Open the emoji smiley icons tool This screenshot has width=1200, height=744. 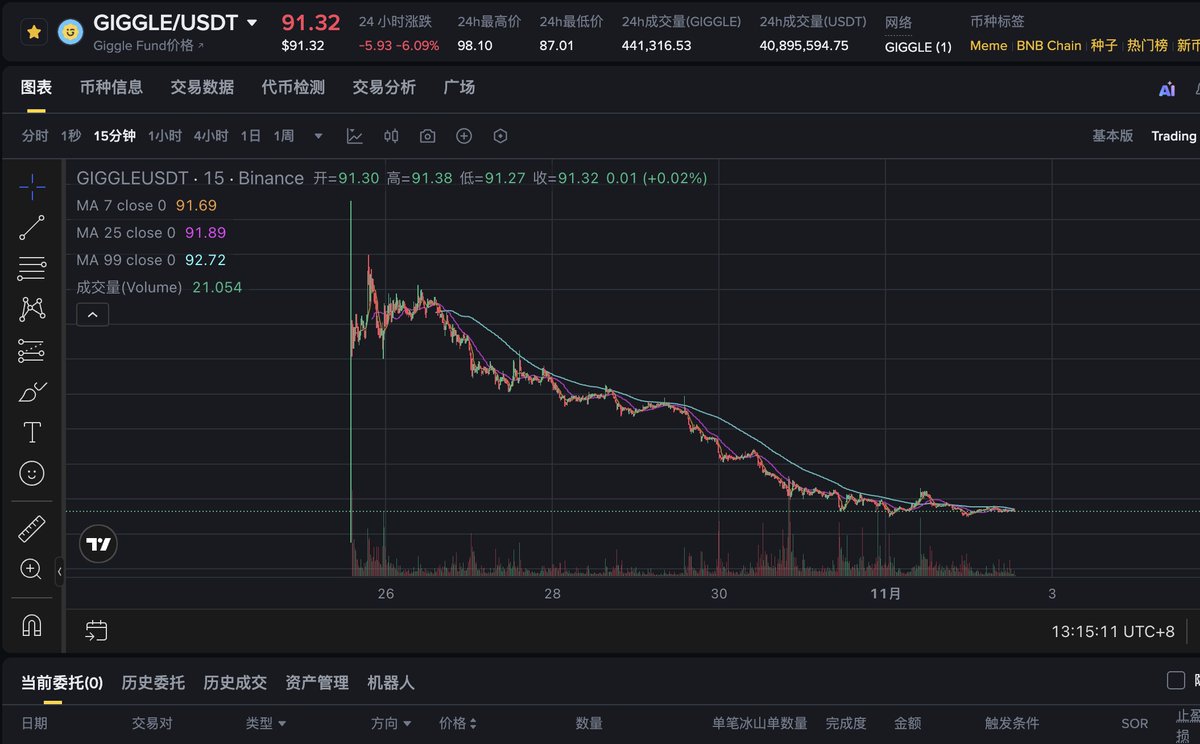click(x=32, y=473)
